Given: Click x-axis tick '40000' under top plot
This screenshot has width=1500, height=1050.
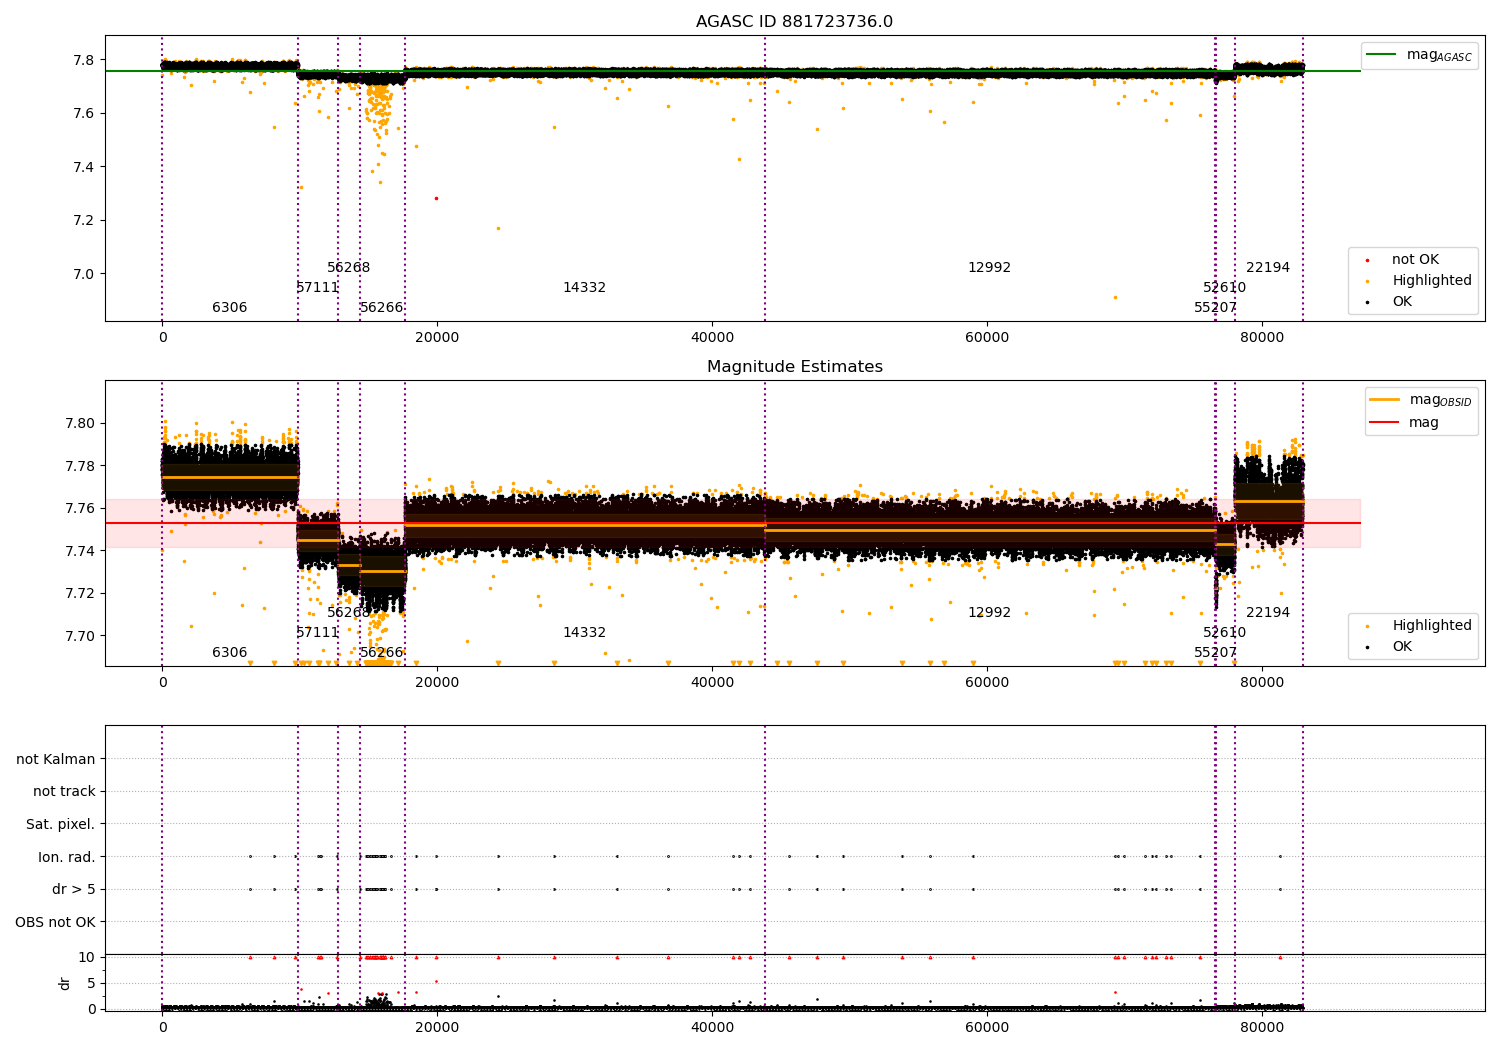Looking at the screenshot, I should click(712, 338).
